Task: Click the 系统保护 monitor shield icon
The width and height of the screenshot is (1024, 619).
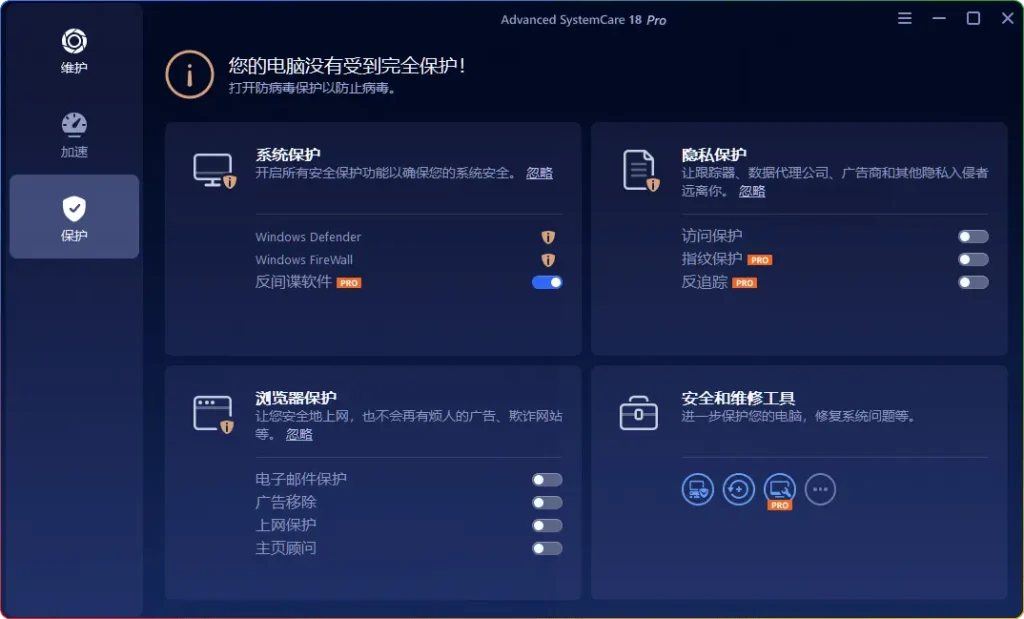Action: [x=212, y=171]
